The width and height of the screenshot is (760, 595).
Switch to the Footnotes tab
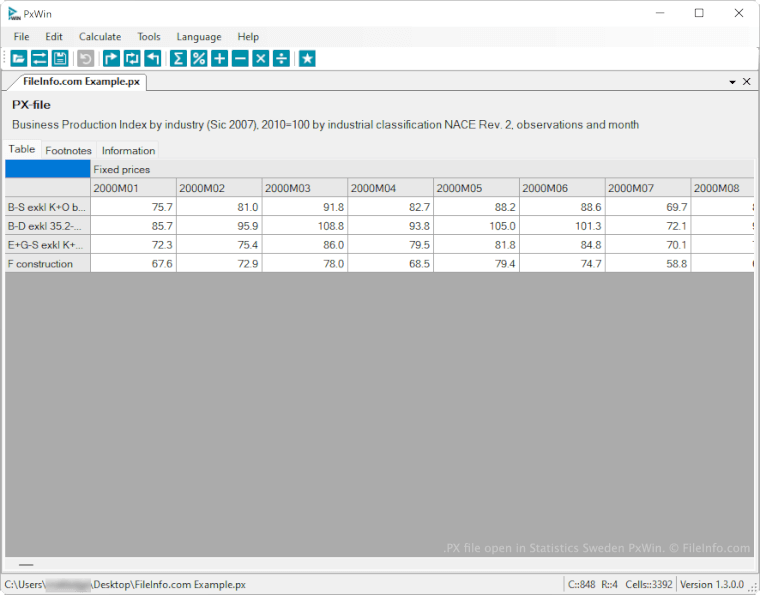pos(68,151)
